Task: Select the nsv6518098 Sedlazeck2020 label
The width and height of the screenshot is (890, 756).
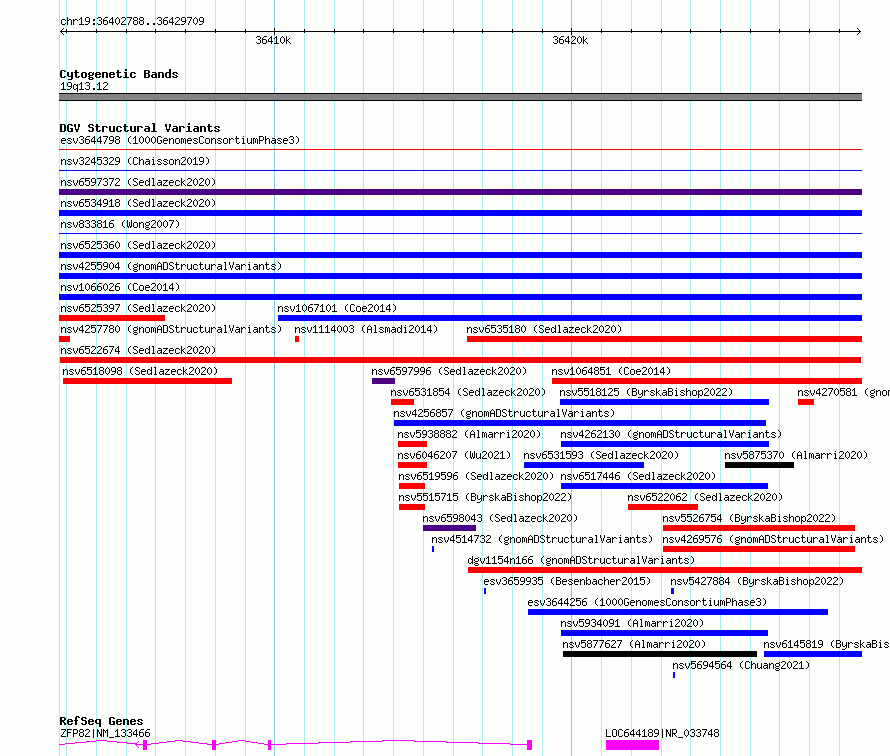Action: [140, 371]
